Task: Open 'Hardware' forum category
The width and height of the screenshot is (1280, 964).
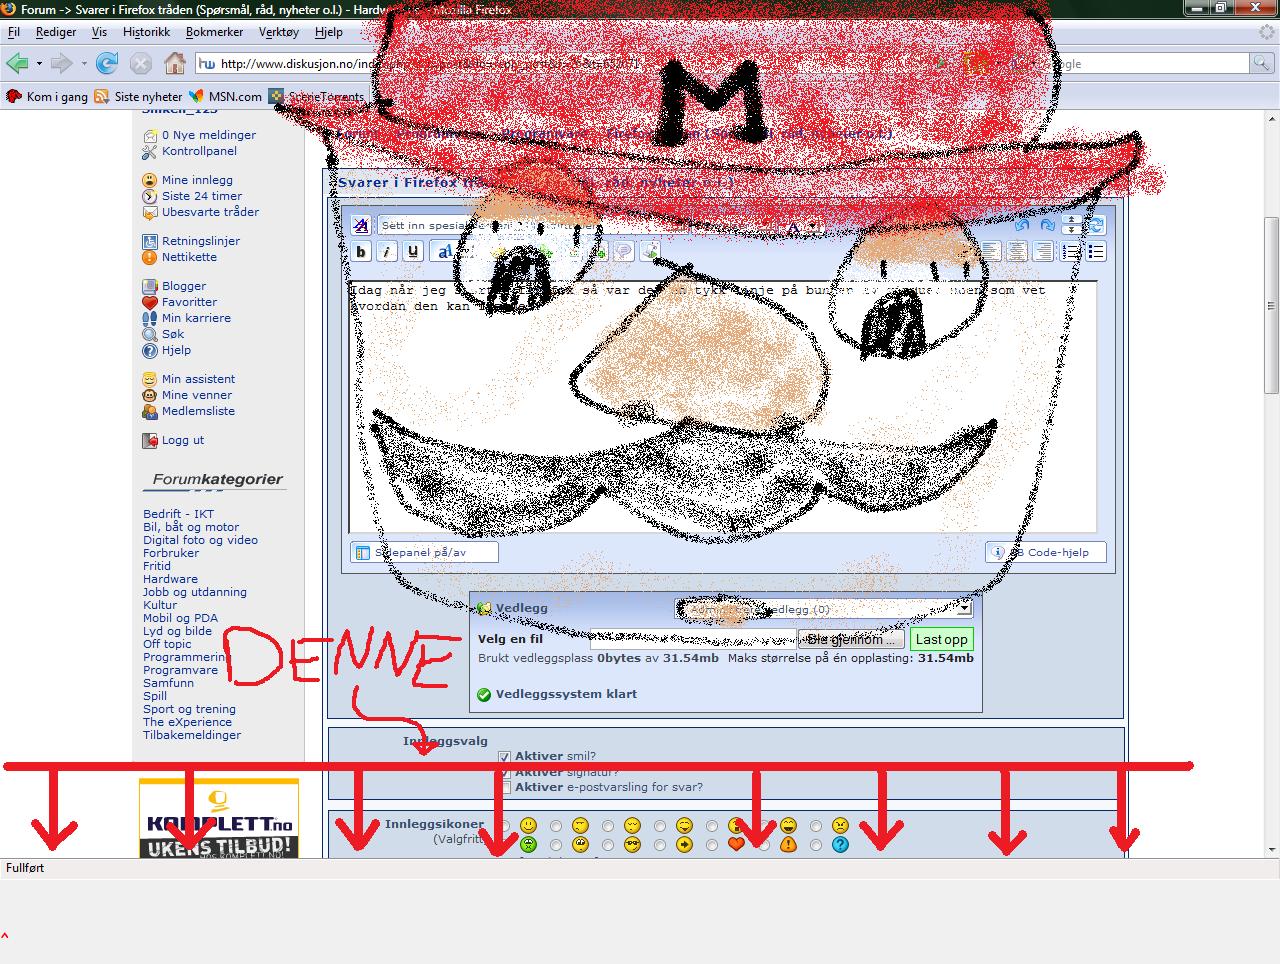Action: [x=170, y=579]
